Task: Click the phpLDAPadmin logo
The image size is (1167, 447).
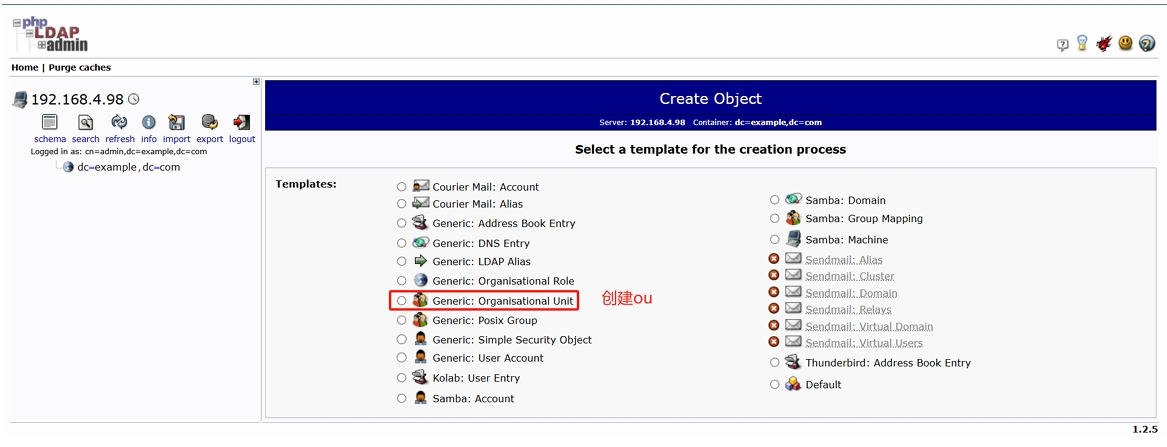Action: click(x=52, y=34)
